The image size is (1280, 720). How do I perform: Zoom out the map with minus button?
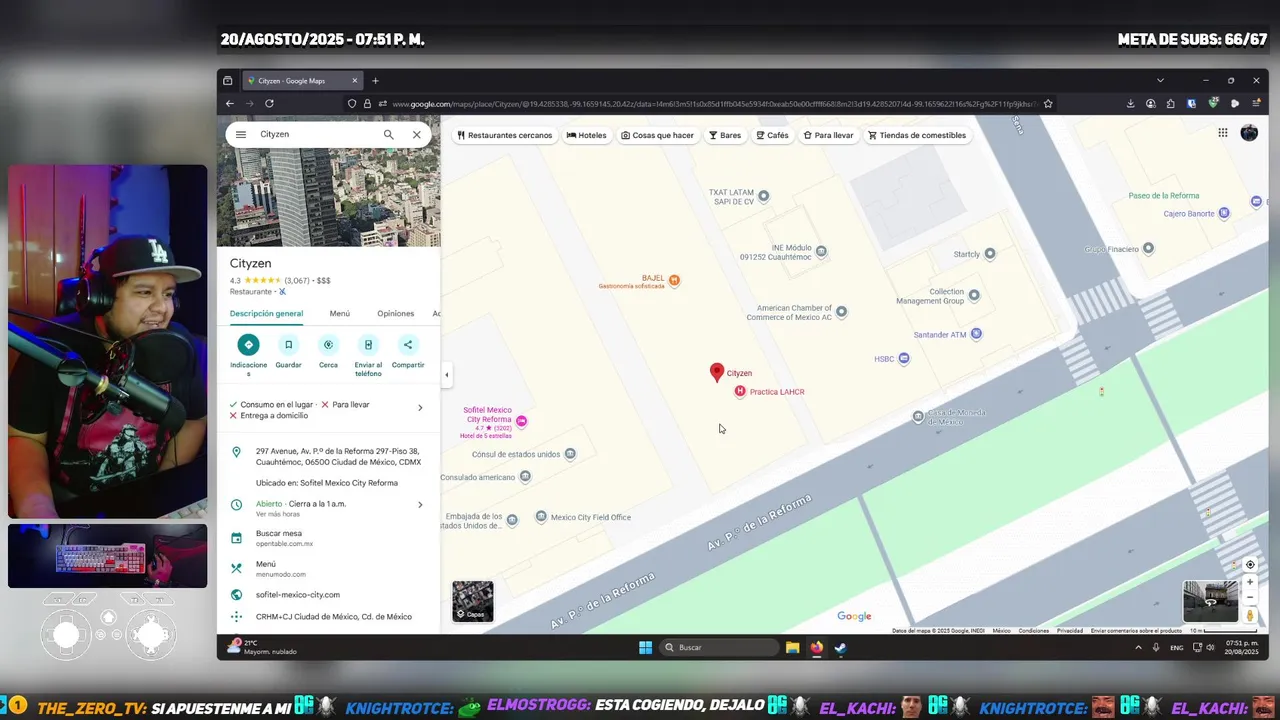[1250, 598]
